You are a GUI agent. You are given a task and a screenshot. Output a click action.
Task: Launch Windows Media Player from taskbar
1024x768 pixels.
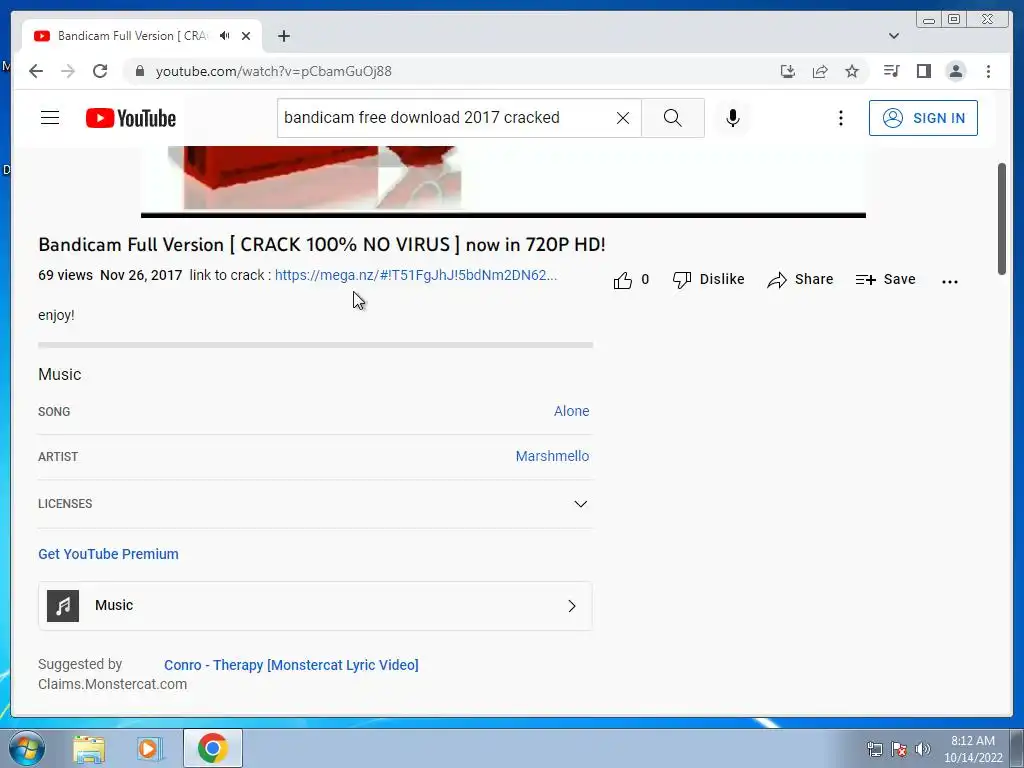pos(150,748)
